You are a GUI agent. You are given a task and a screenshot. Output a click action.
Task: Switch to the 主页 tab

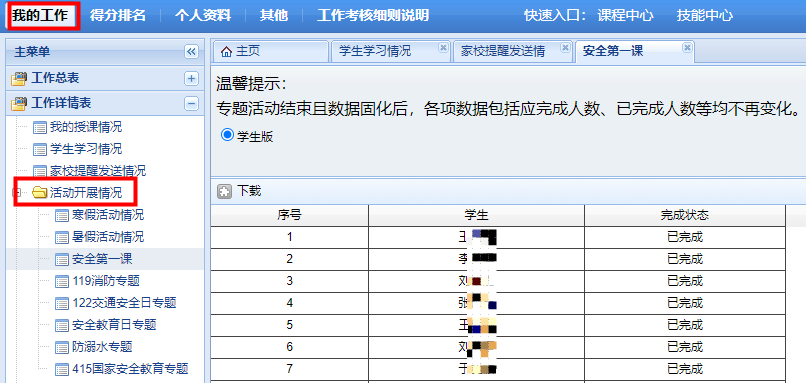click(270, 51)
